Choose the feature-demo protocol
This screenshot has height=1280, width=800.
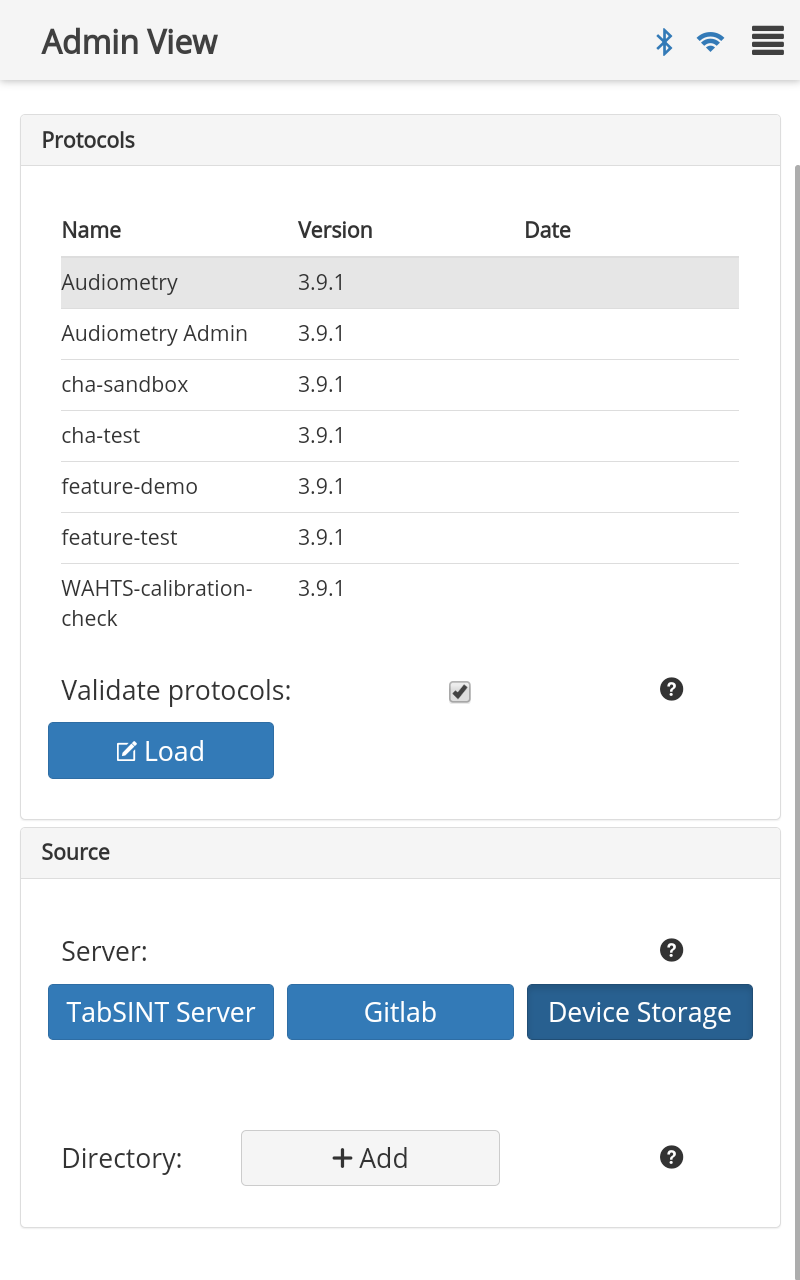click(399, 487)
